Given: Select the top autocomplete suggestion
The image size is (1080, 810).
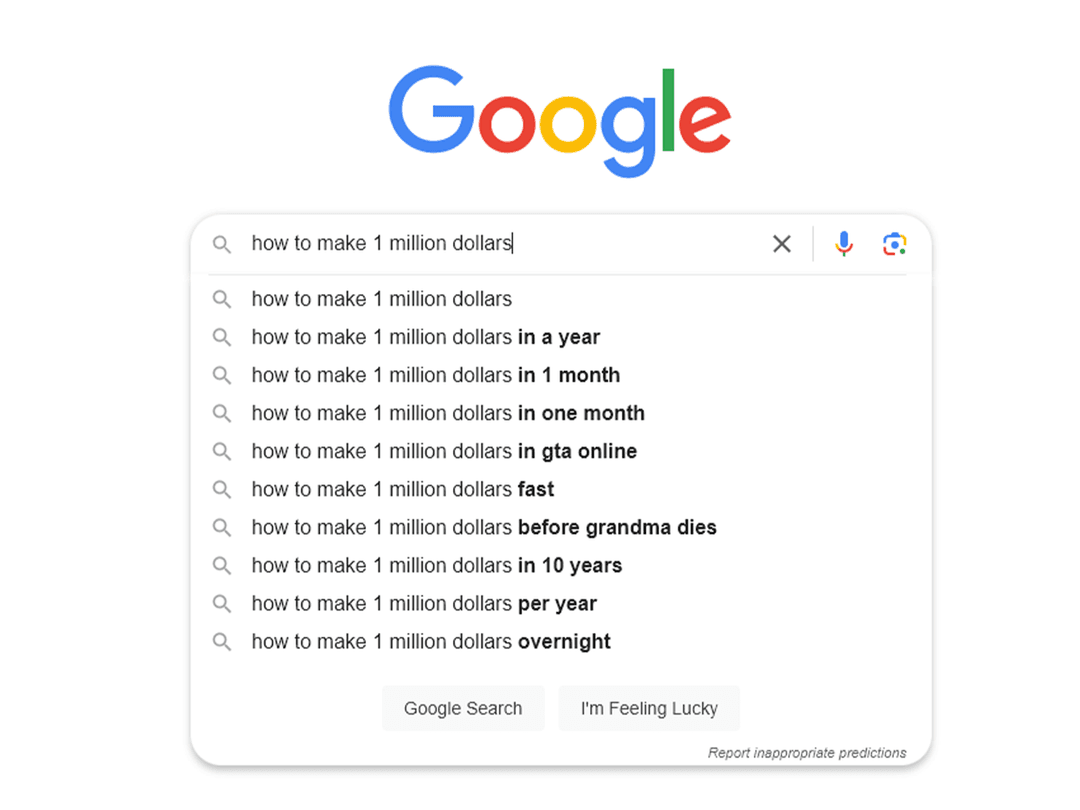Looking at the screenshot, I should (381, 298).
